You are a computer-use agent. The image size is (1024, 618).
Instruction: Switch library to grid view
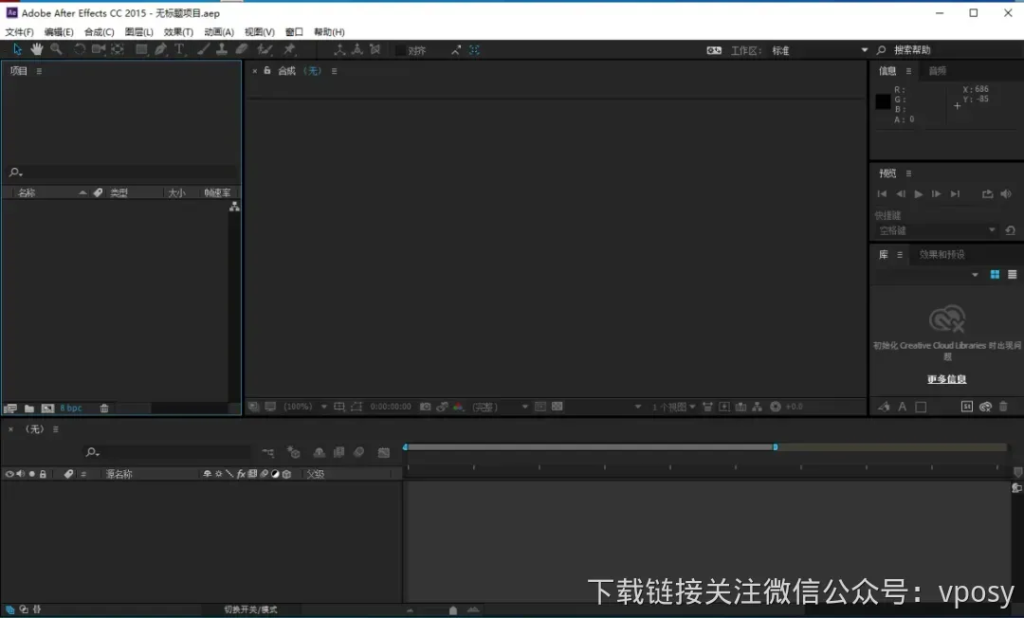point(995,275)
